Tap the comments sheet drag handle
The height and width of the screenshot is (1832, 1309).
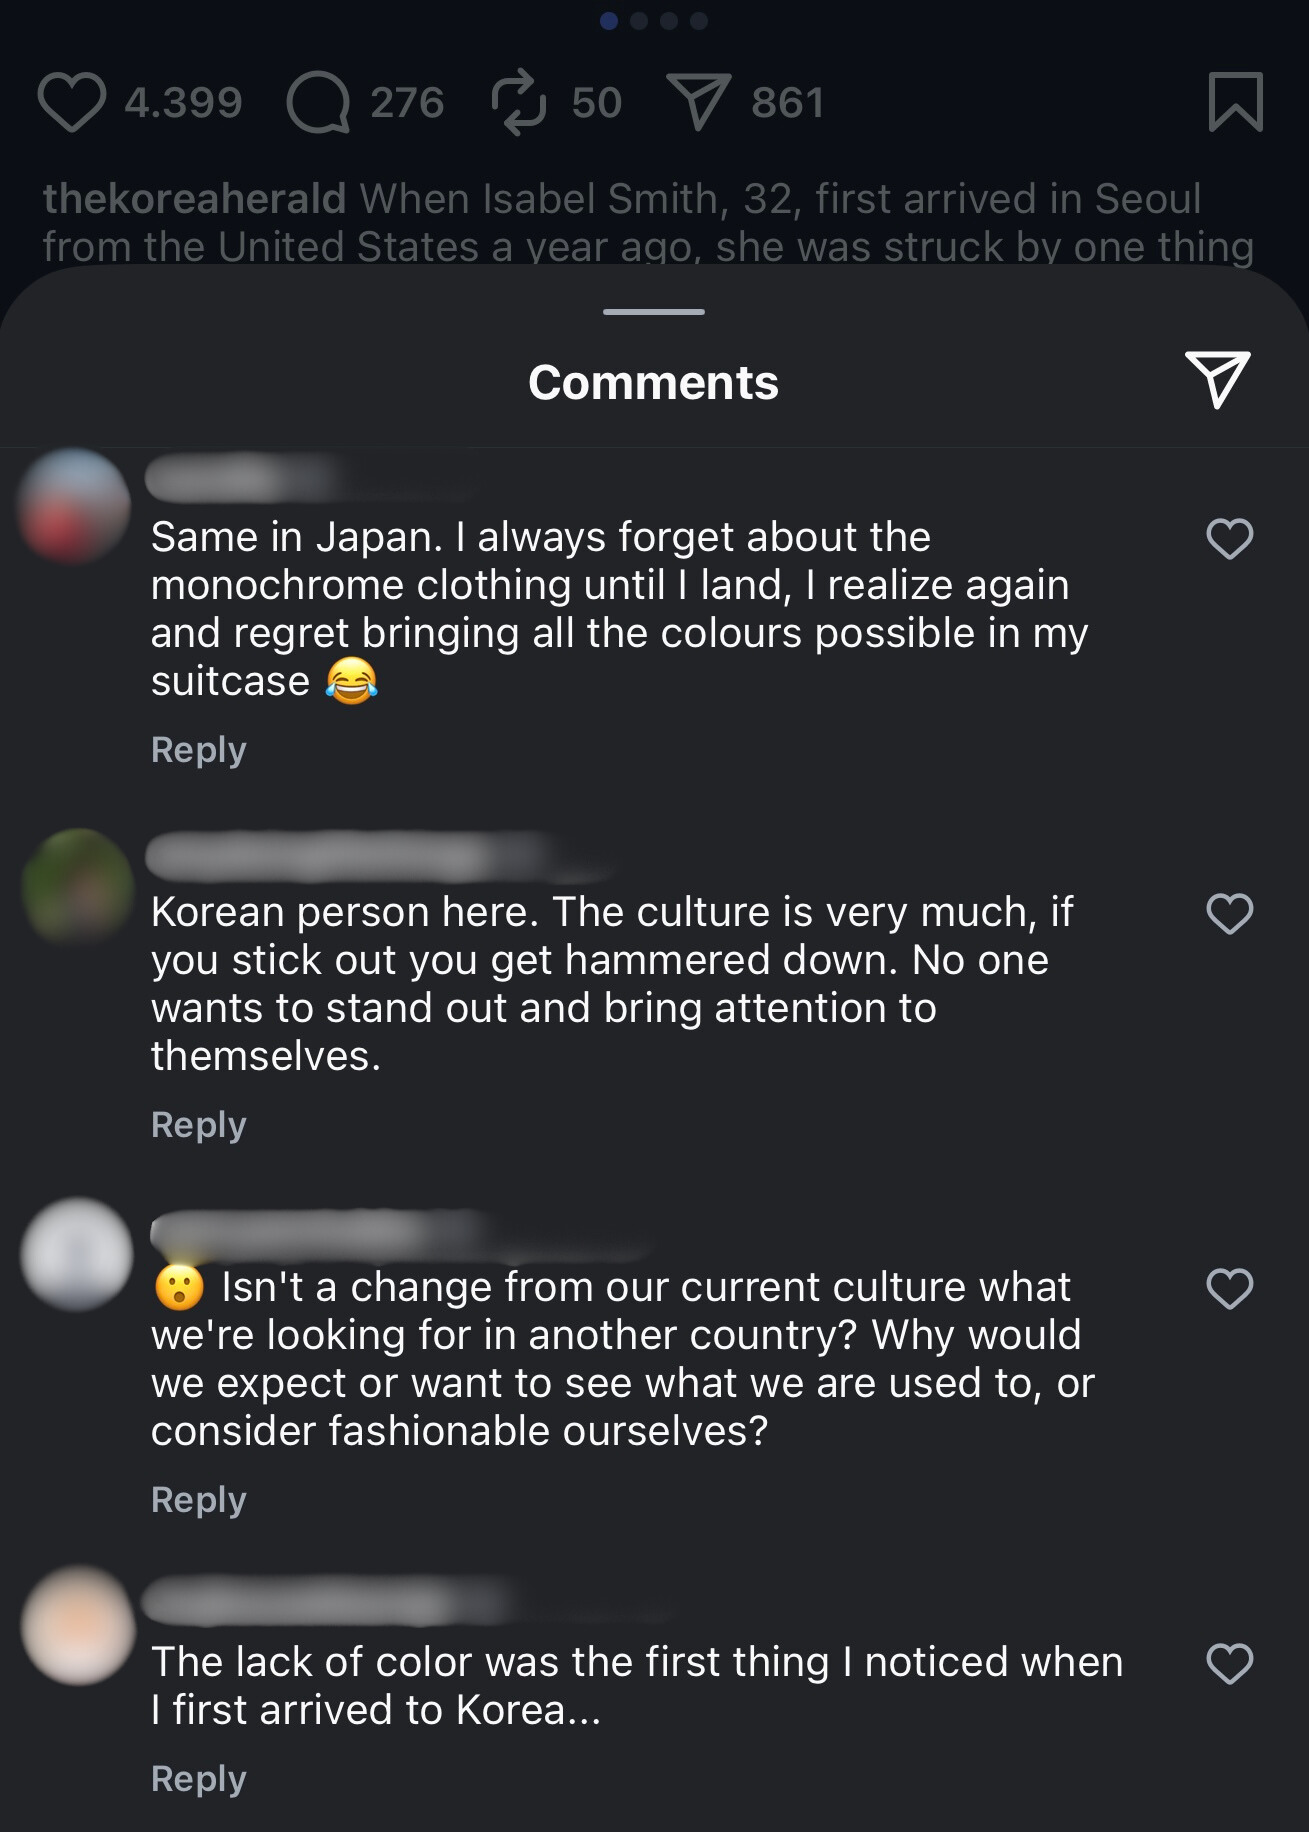pos(654,312)
